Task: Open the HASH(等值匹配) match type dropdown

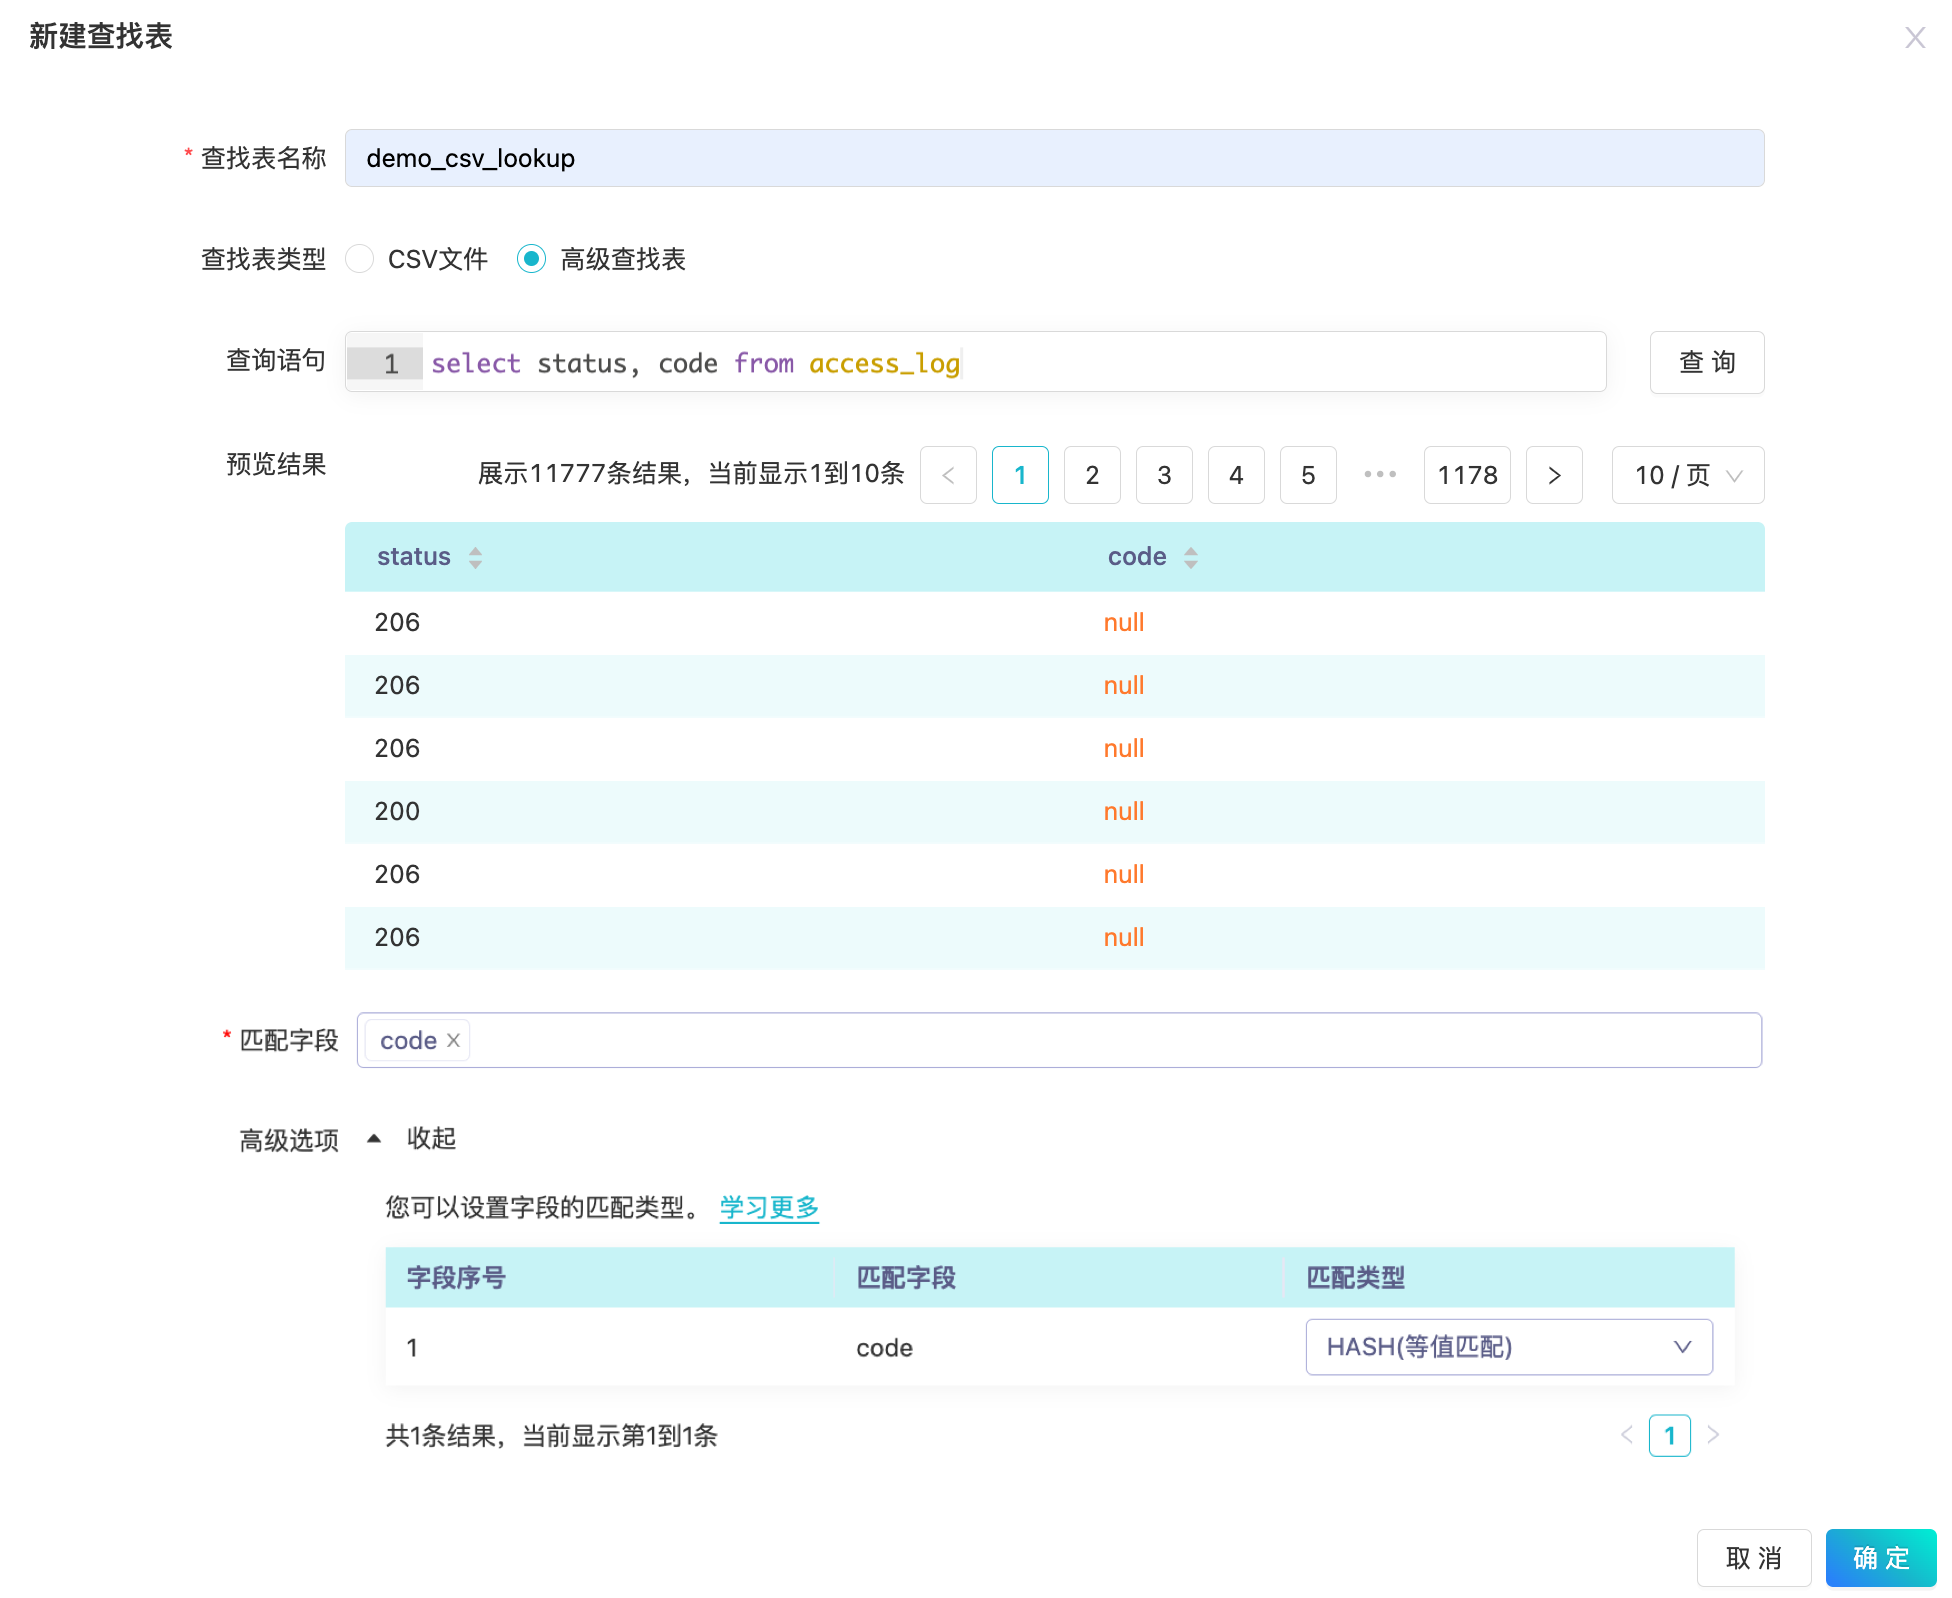Action: [1508, 1347]
